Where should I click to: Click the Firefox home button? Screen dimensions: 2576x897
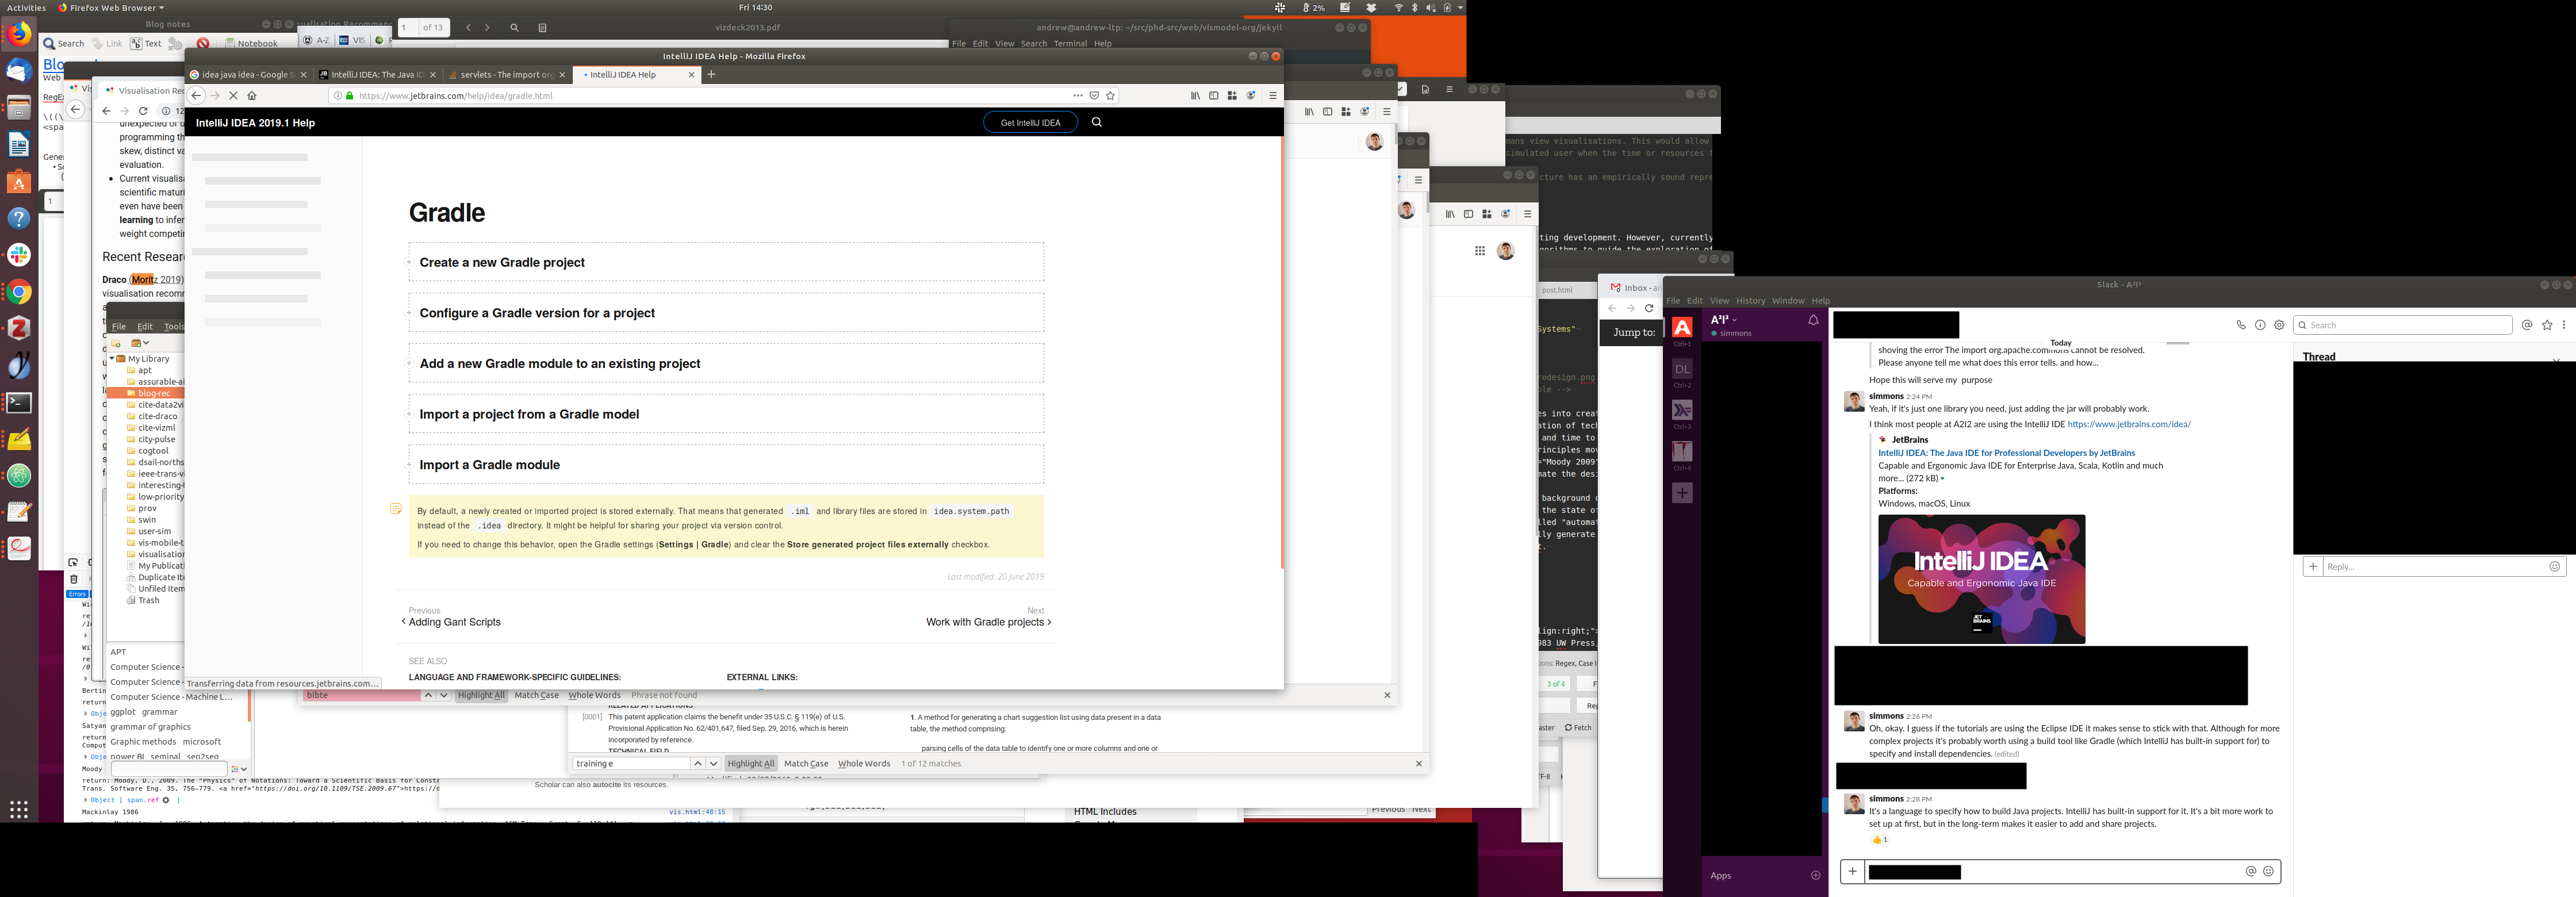[x=252, y=96]
